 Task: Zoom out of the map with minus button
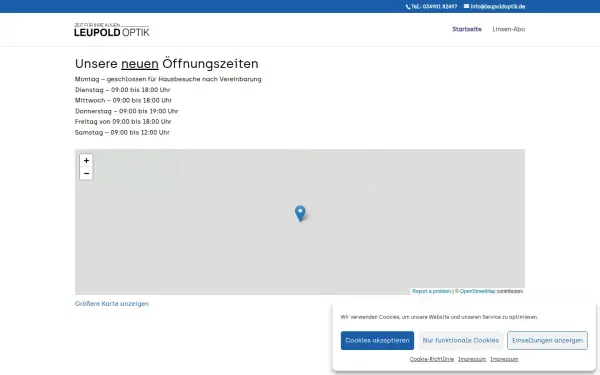pyautogui.click(x=86, y=173)
